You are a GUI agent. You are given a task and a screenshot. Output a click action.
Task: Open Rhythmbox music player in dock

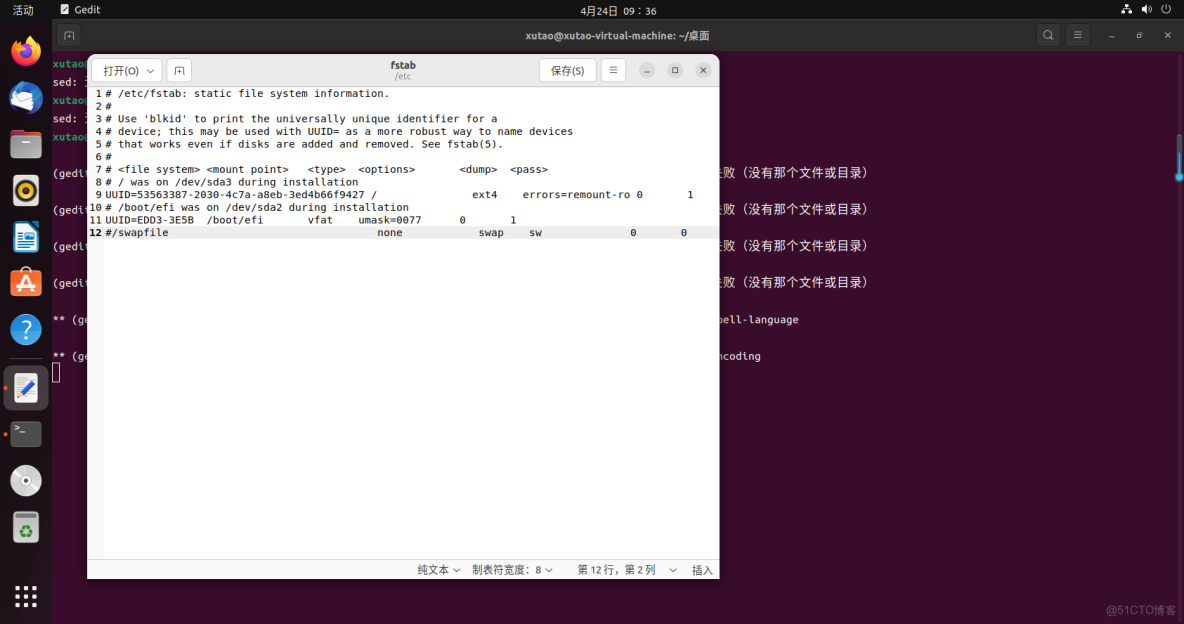26,191
